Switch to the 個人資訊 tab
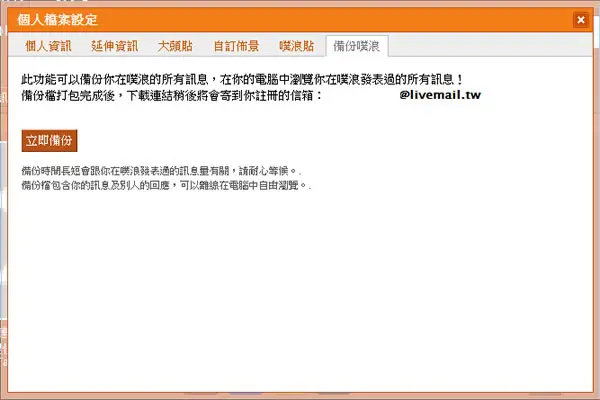The width and height of the screenshot is (600, 400). point(48,46)
